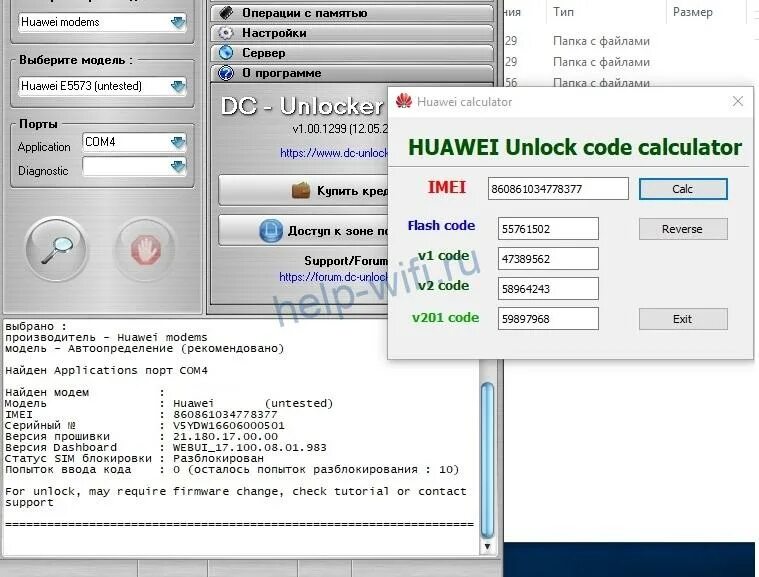The image size is (759, 577).
Task: Click the Разблокирован SIM lock status text
Action: (x=218, y=458)
